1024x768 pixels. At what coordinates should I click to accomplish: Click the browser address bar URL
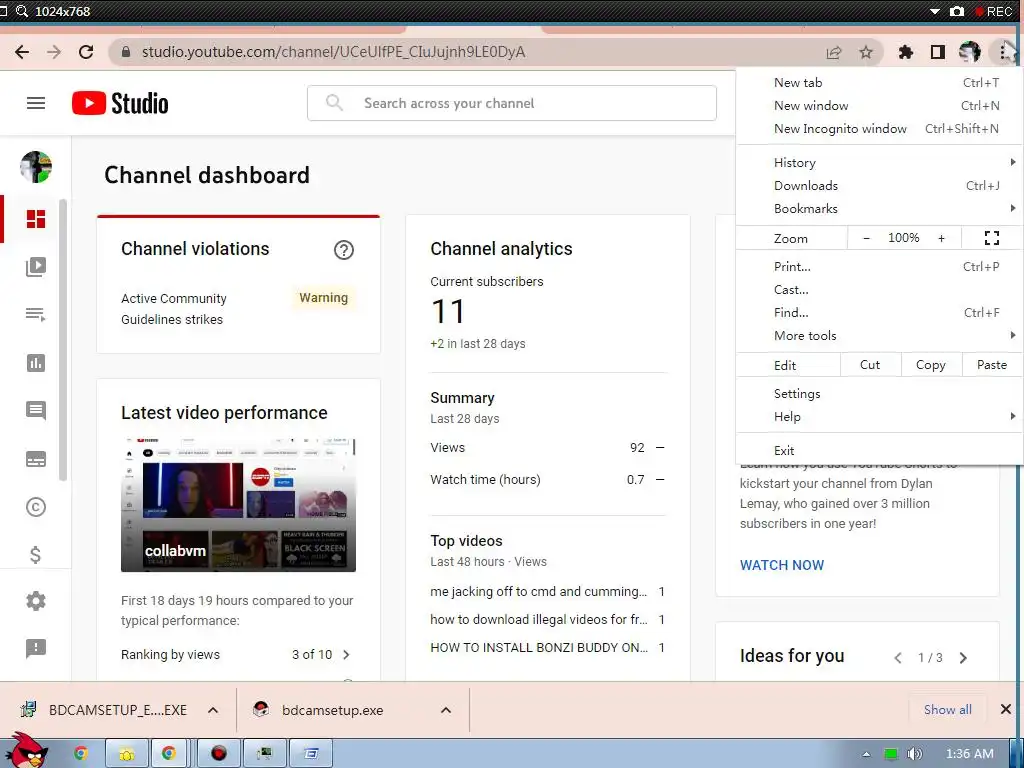[334, 52]
